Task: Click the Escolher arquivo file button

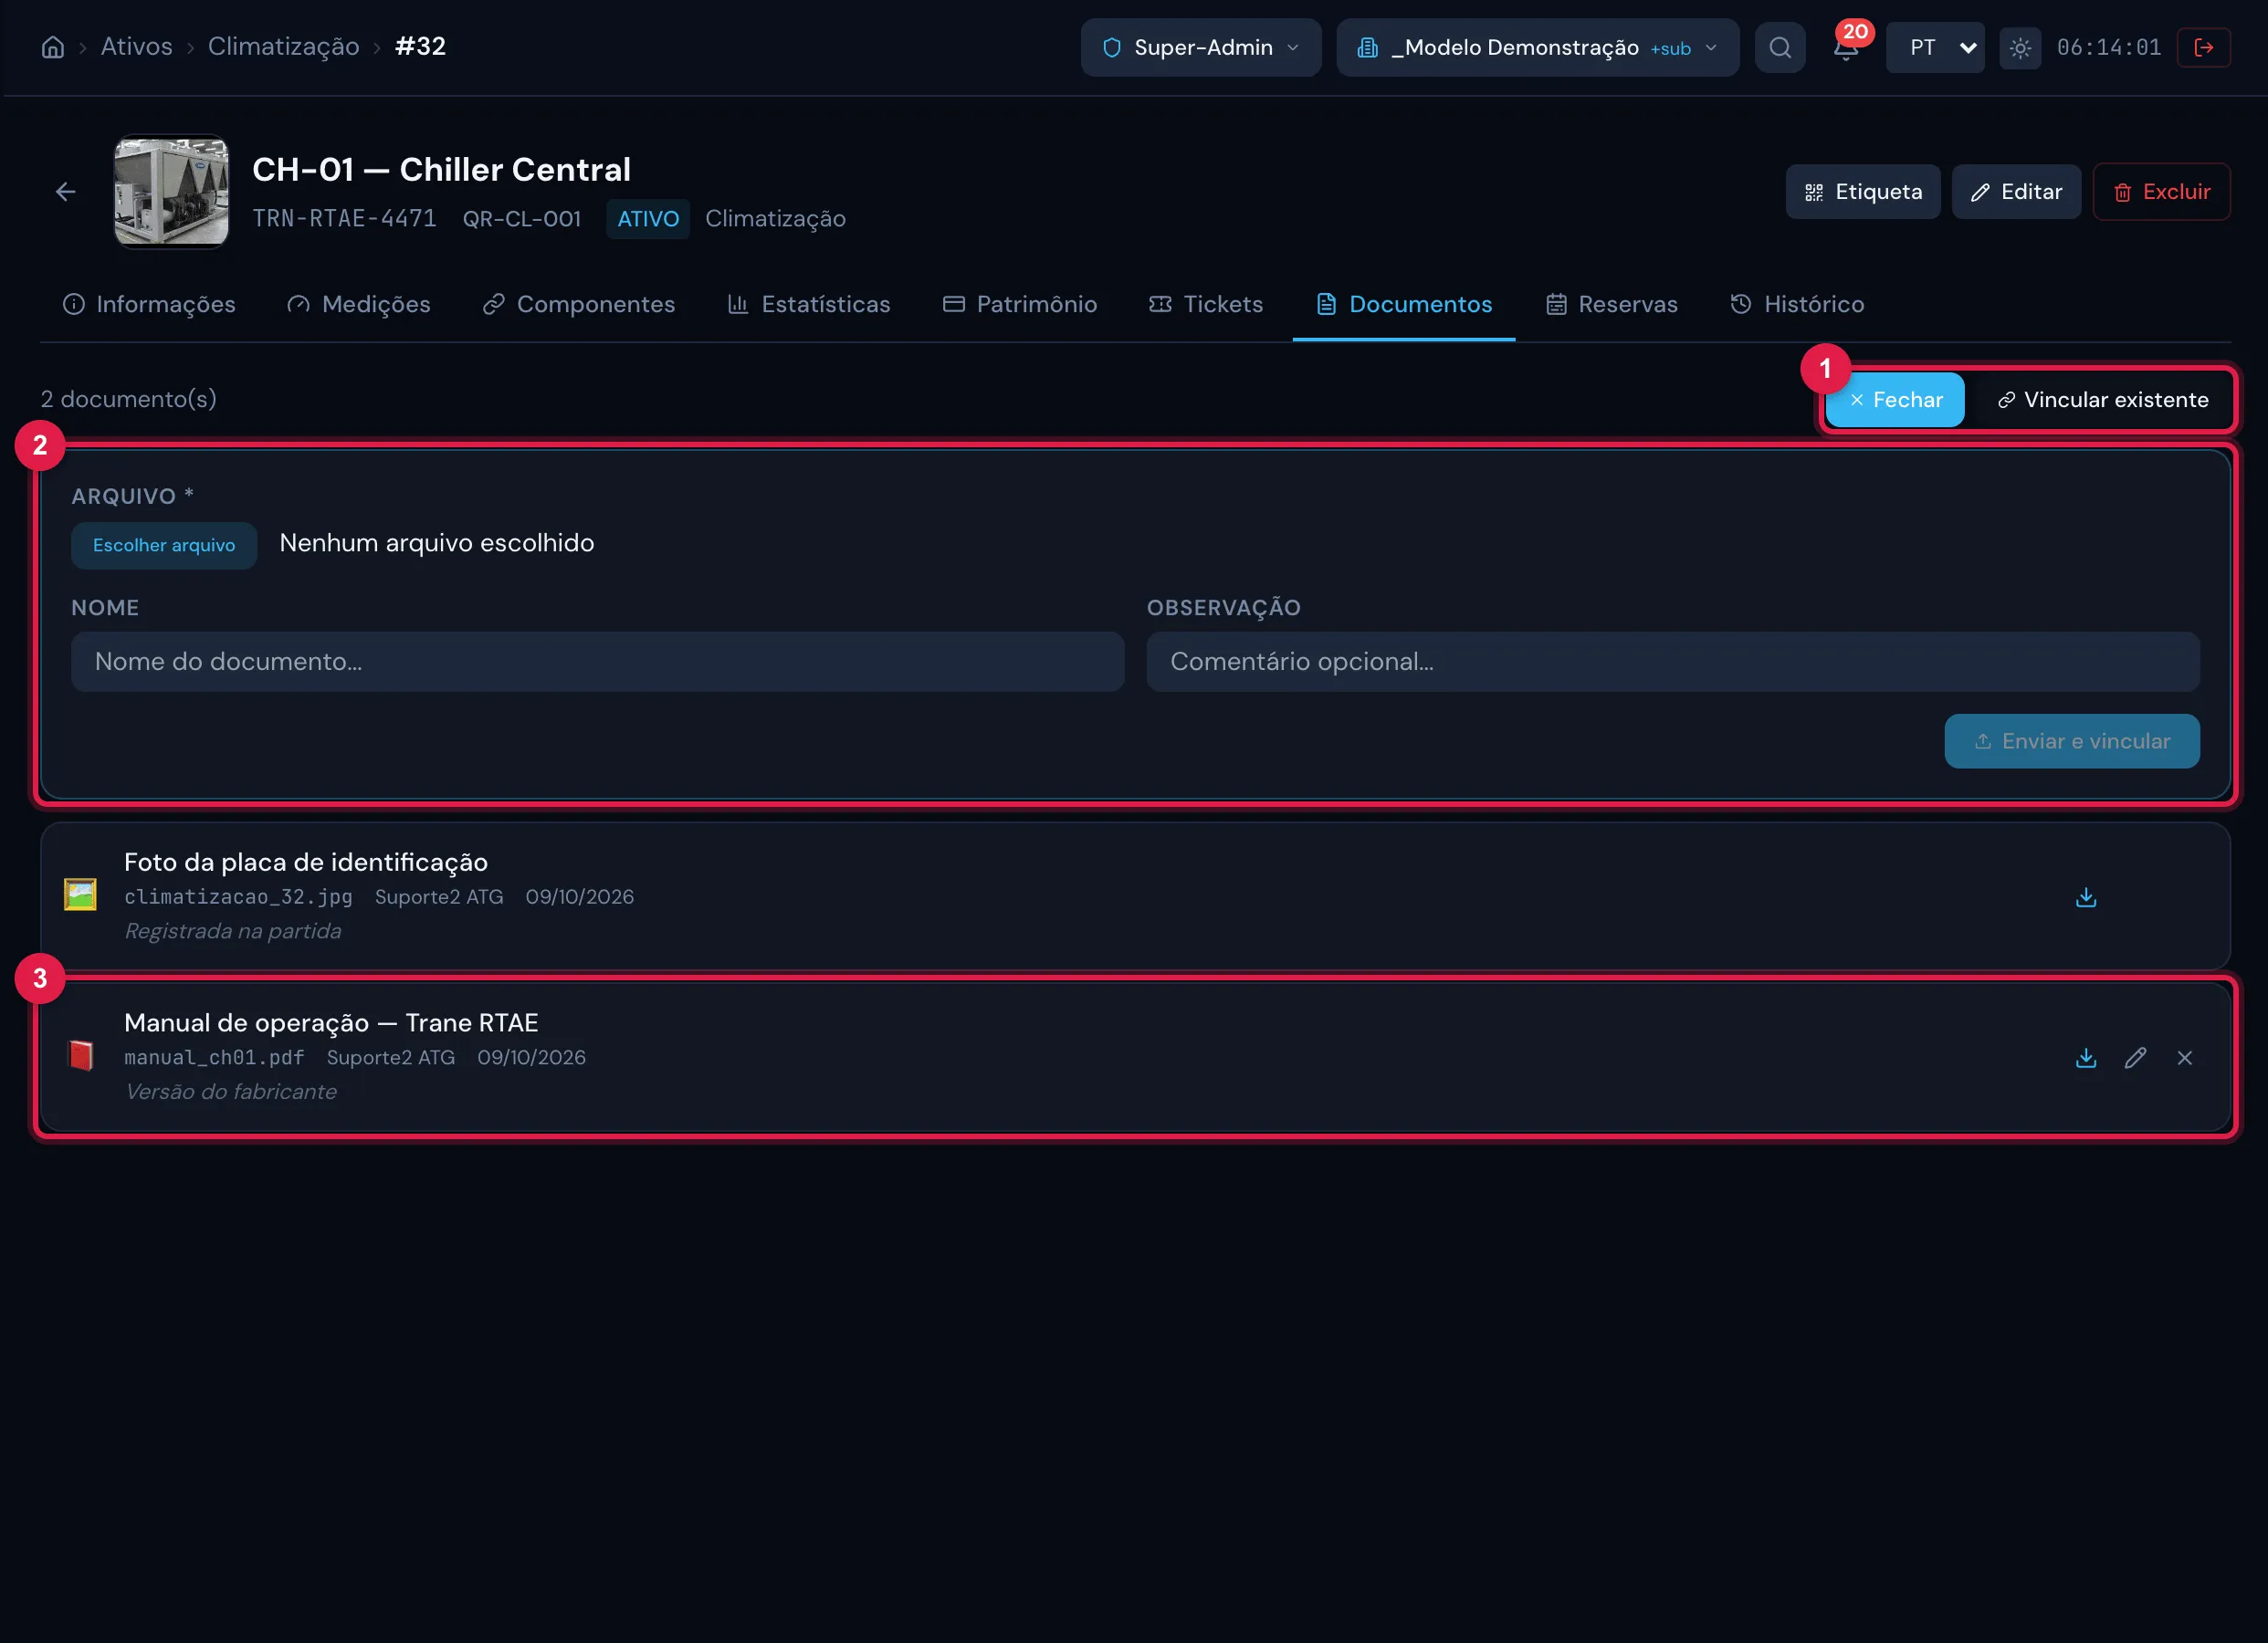Action: click(164, 545)
